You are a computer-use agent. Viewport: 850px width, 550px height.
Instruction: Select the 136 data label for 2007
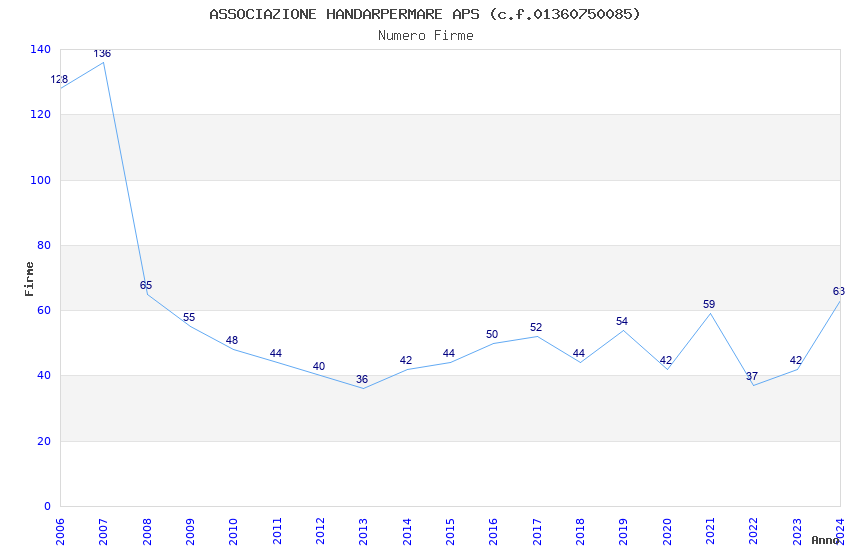(x=102, y=54)
